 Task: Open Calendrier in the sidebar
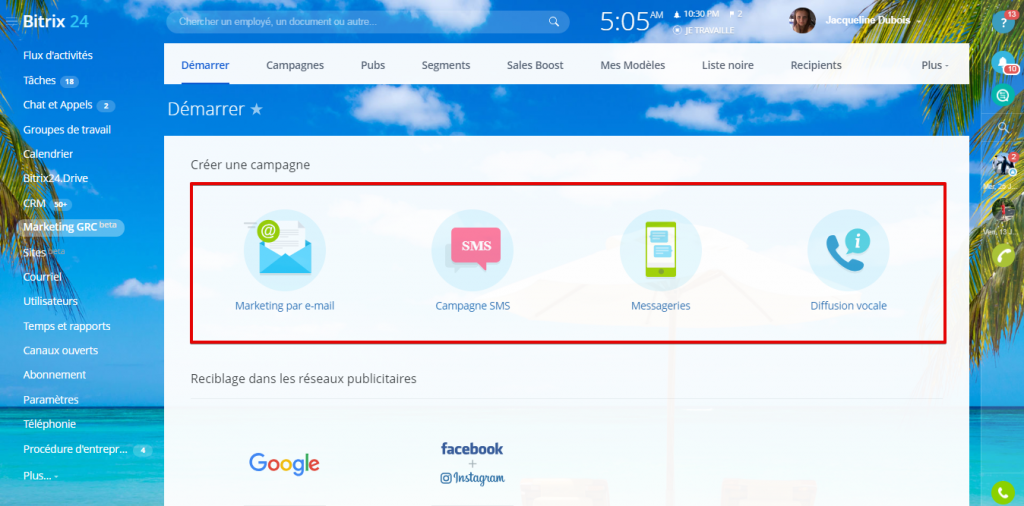48,154
